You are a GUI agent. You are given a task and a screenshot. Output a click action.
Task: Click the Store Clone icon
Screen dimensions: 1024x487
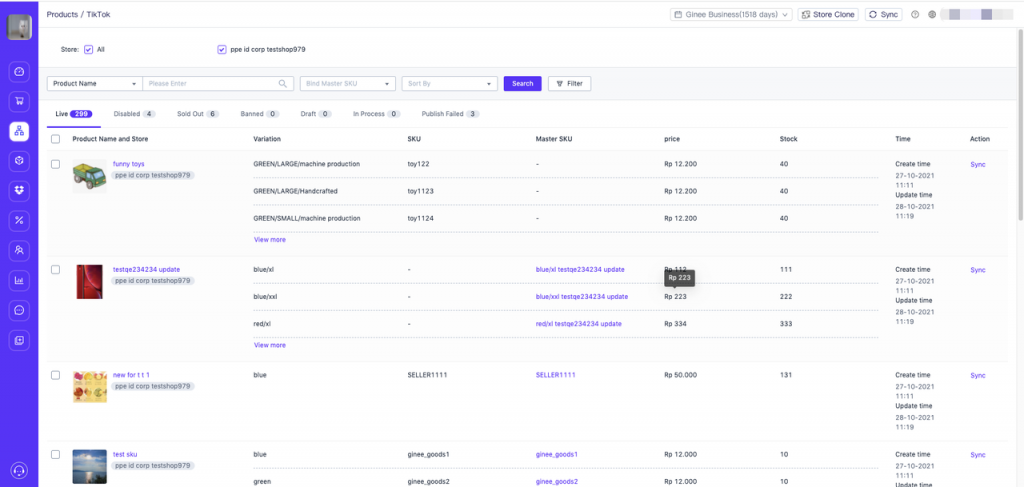(806, 14)
